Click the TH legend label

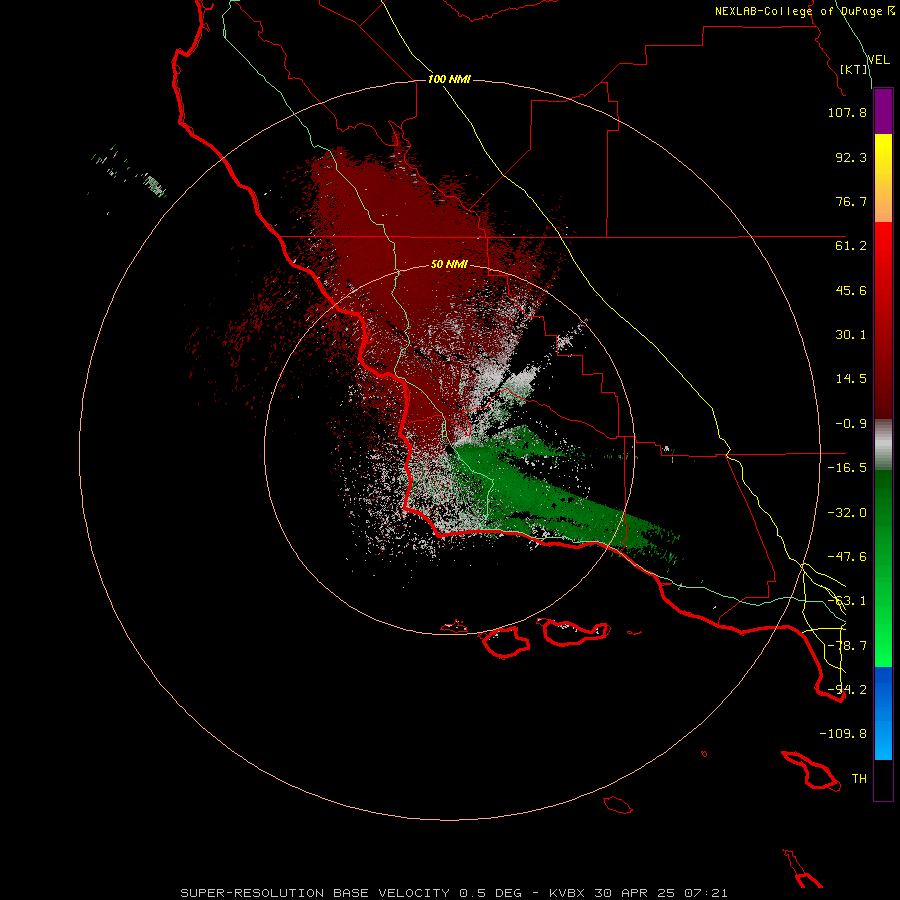click(859, 779)
